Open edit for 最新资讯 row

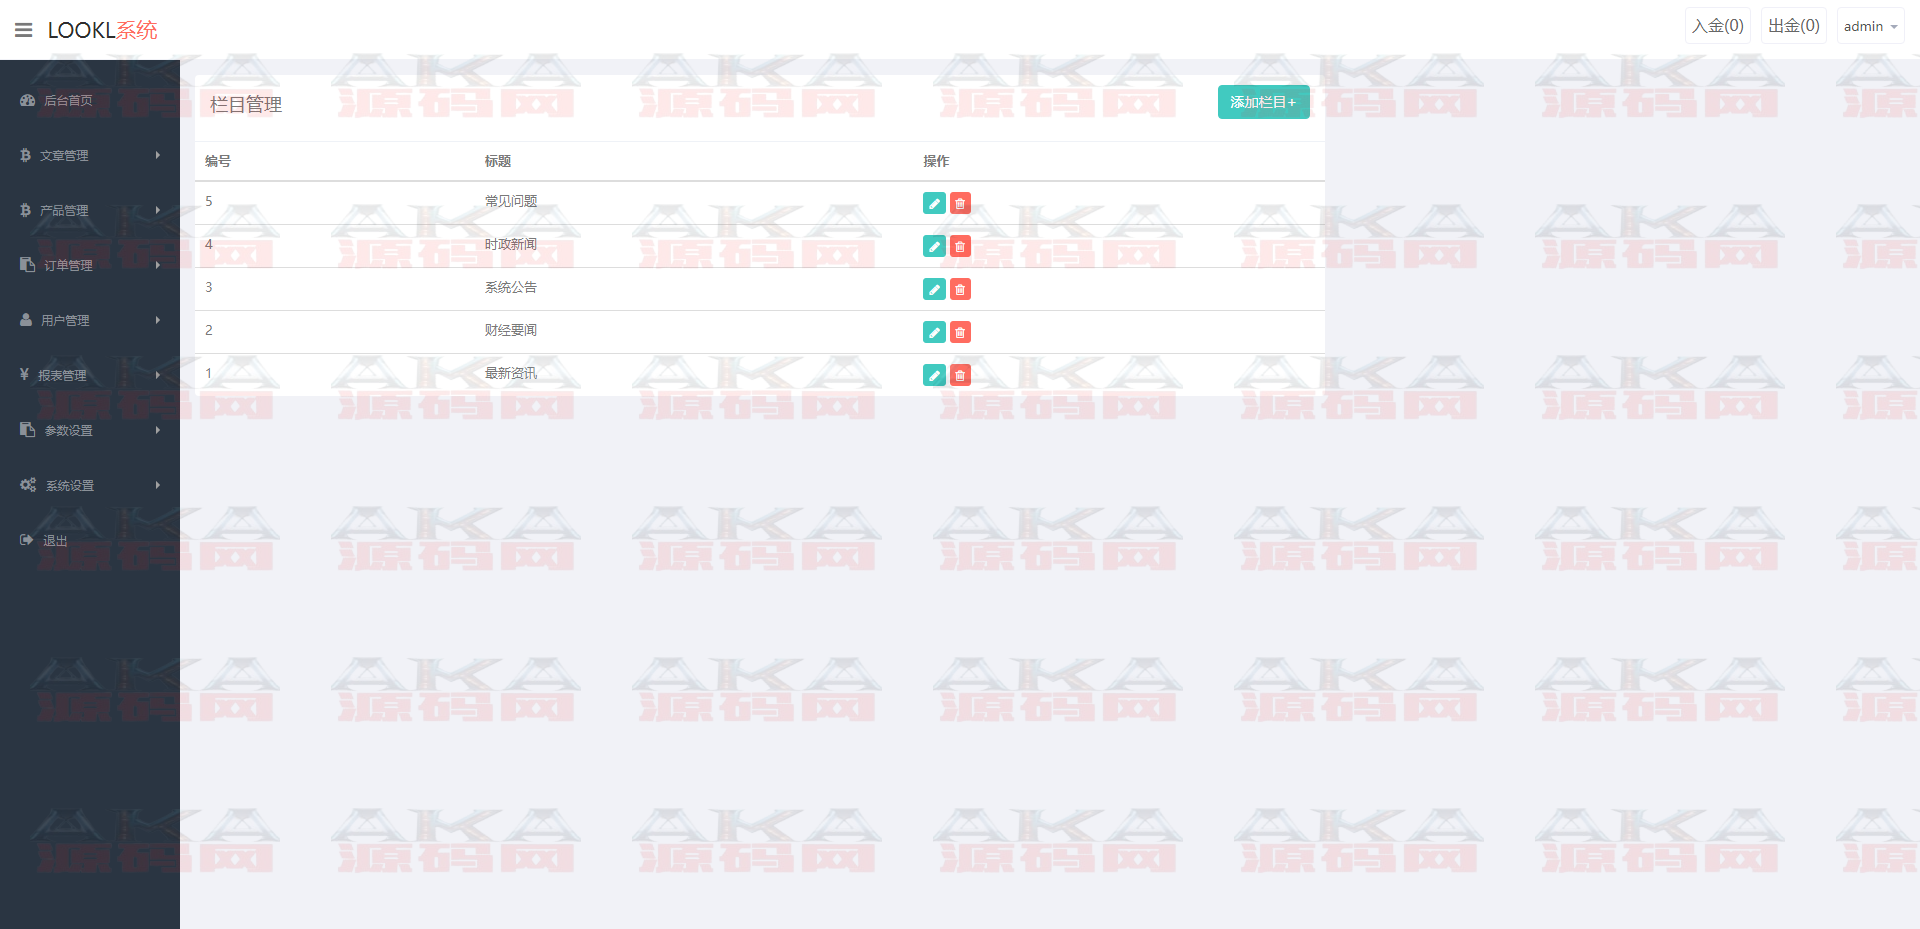(934, 375)
